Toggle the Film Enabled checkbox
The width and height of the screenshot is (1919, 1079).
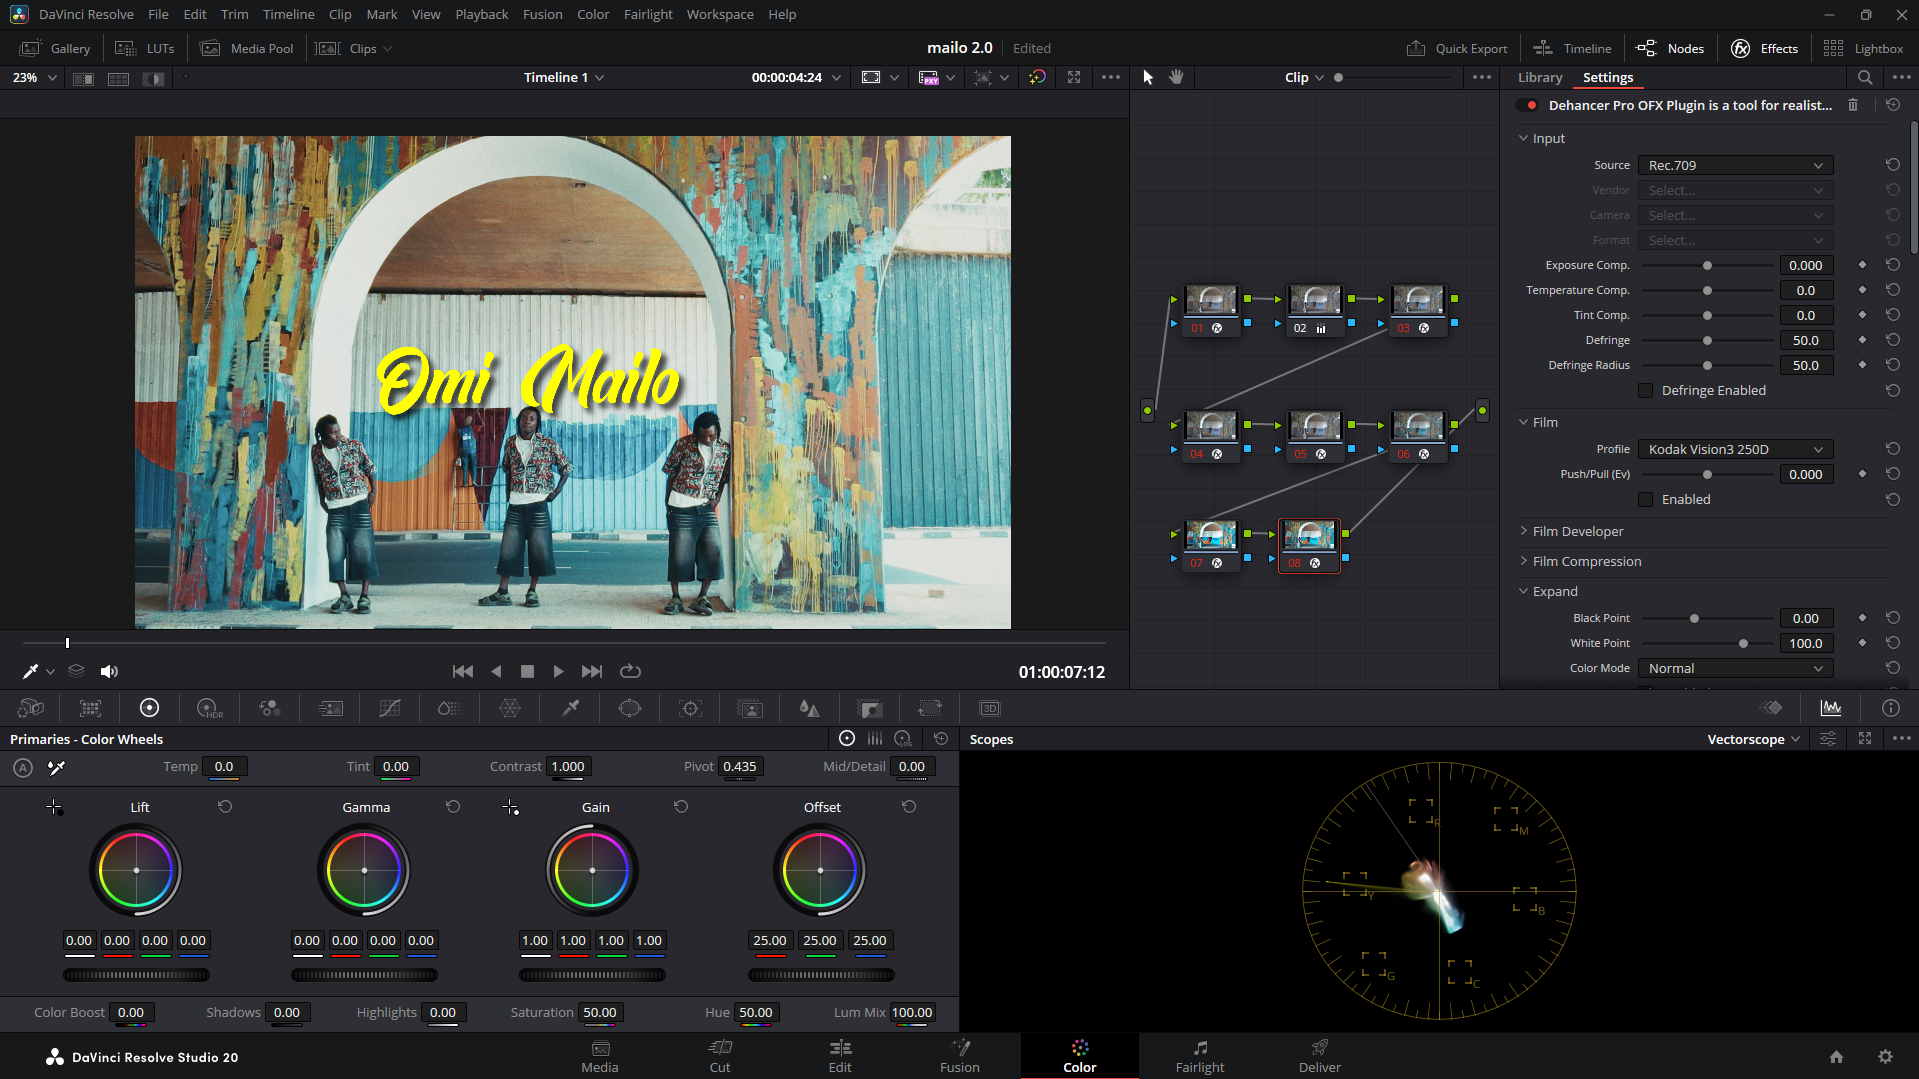point(1645,499)
